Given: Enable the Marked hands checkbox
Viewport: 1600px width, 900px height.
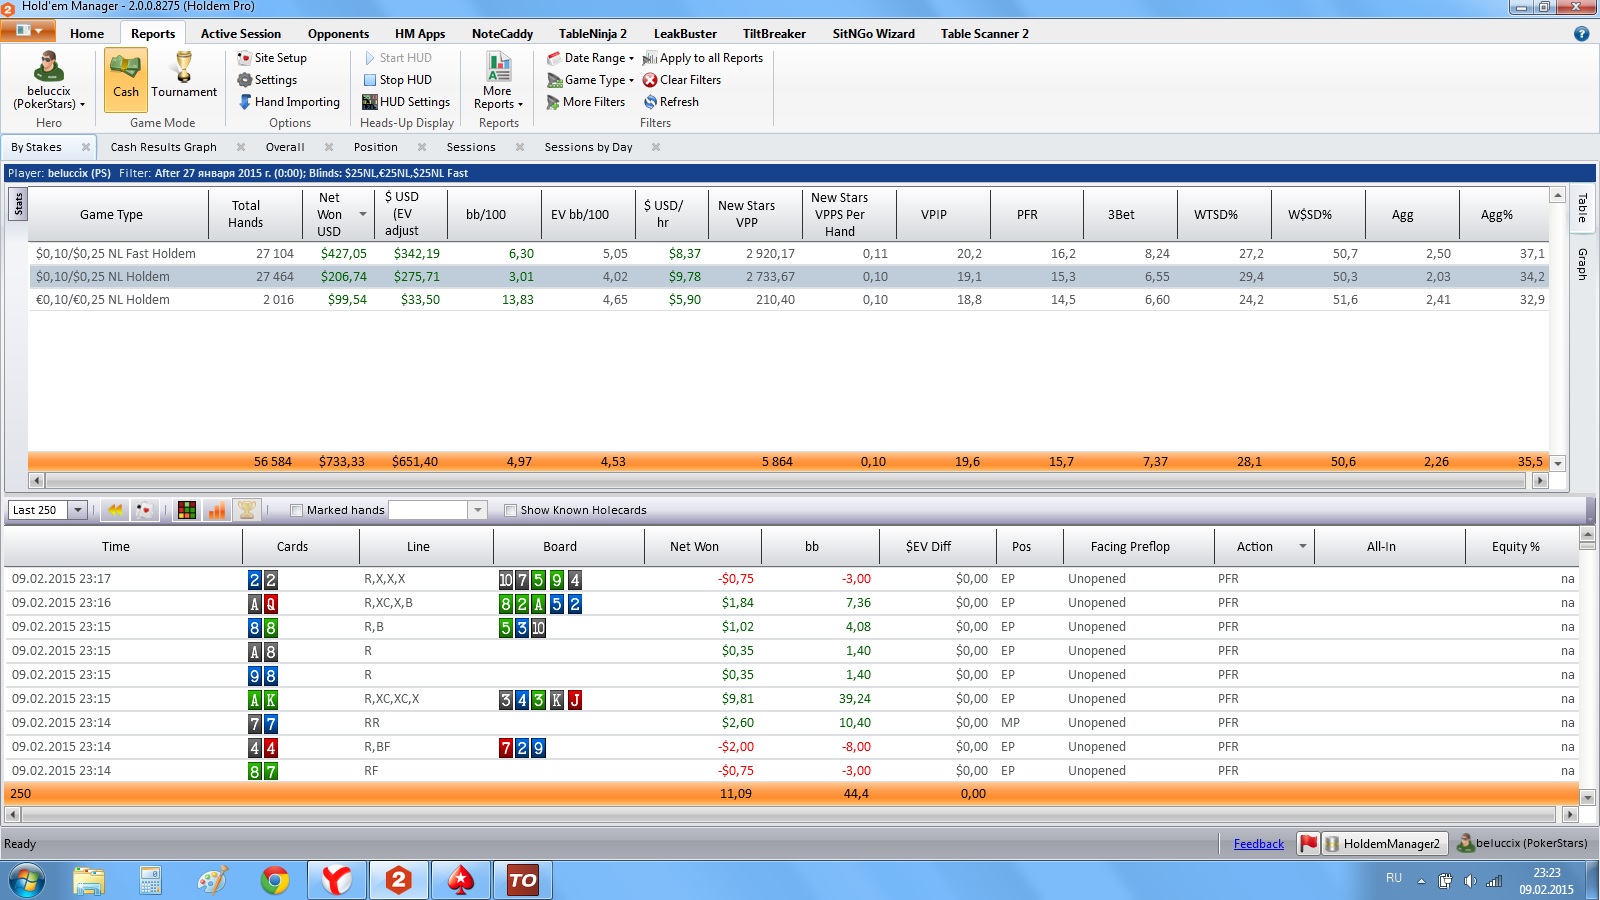Looking at the screenshot, I should point(296,510).
